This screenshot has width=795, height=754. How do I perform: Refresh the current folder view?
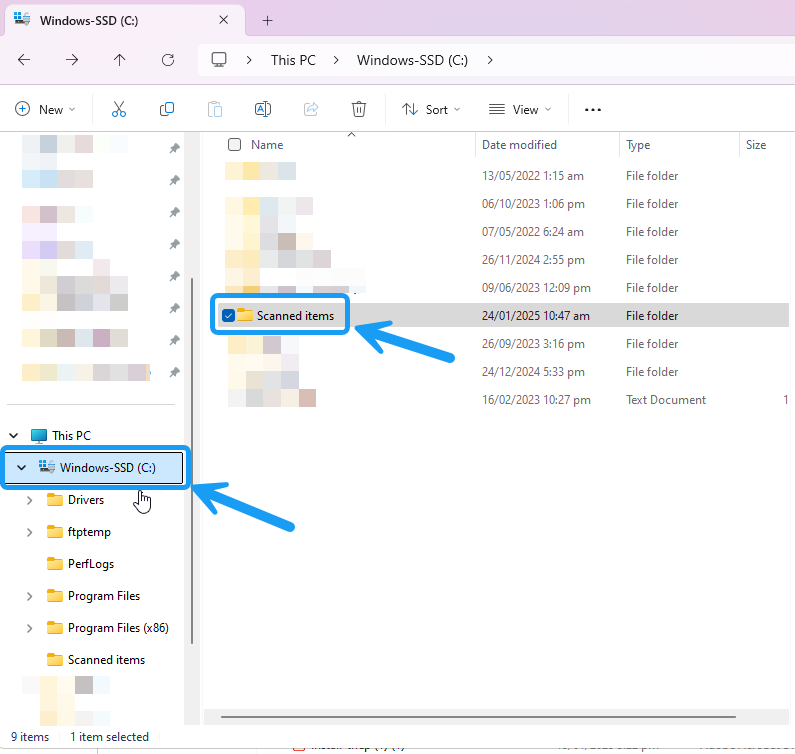tap(168, 60)
